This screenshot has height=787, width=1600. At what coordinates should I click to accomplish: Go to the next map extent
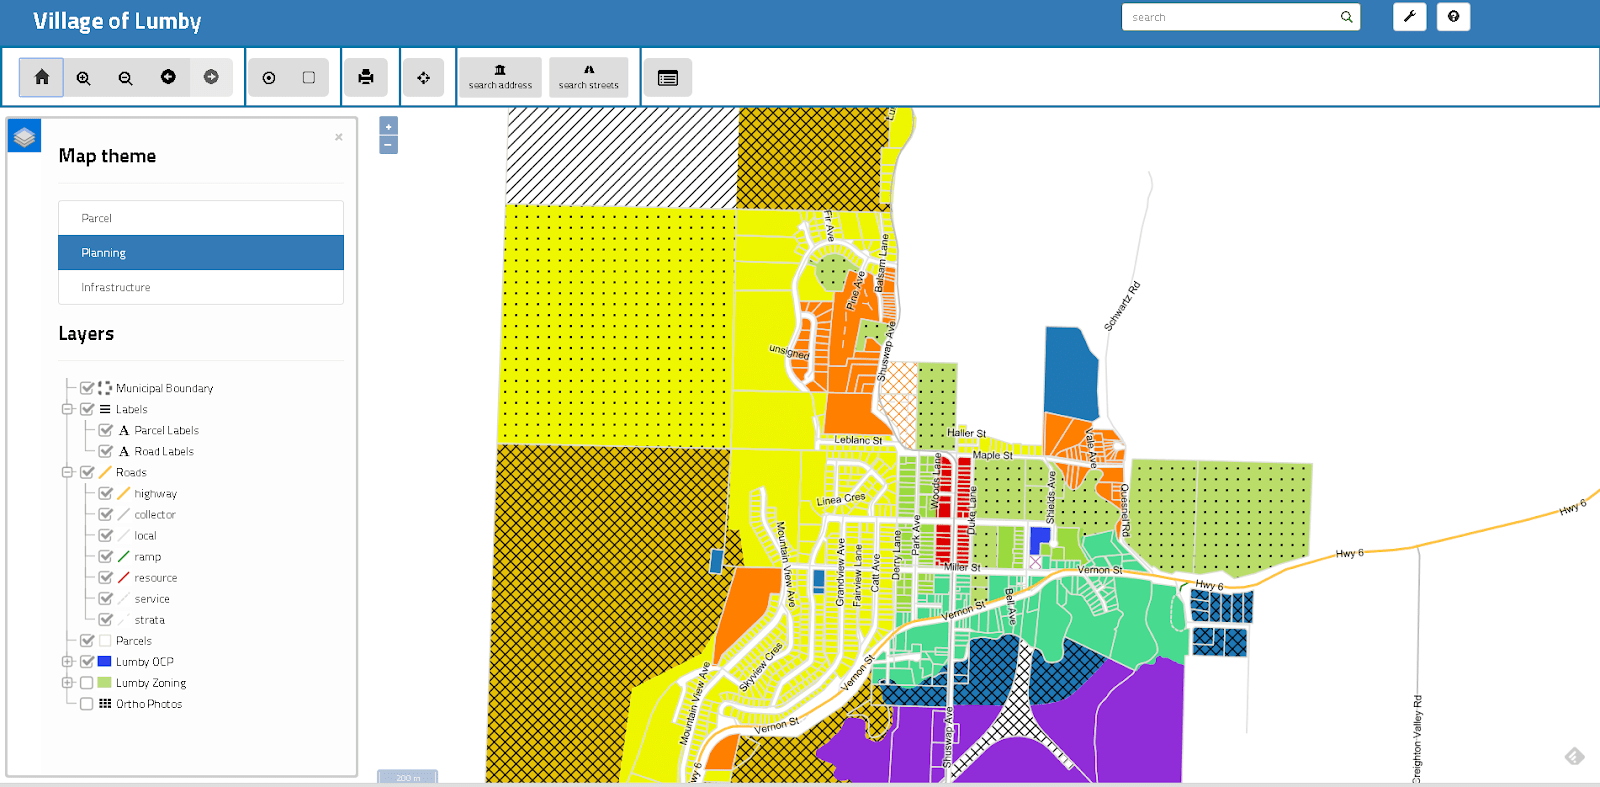[211, 77]
